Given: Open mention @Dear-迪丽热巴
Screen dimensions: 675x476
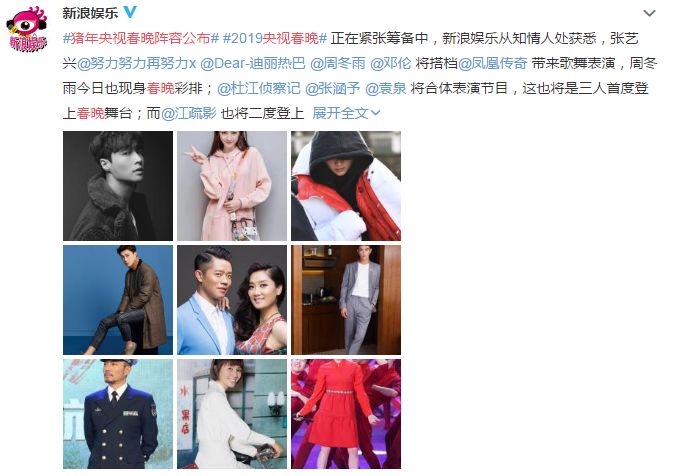Looking at the screenshot, I should (253, 63).
